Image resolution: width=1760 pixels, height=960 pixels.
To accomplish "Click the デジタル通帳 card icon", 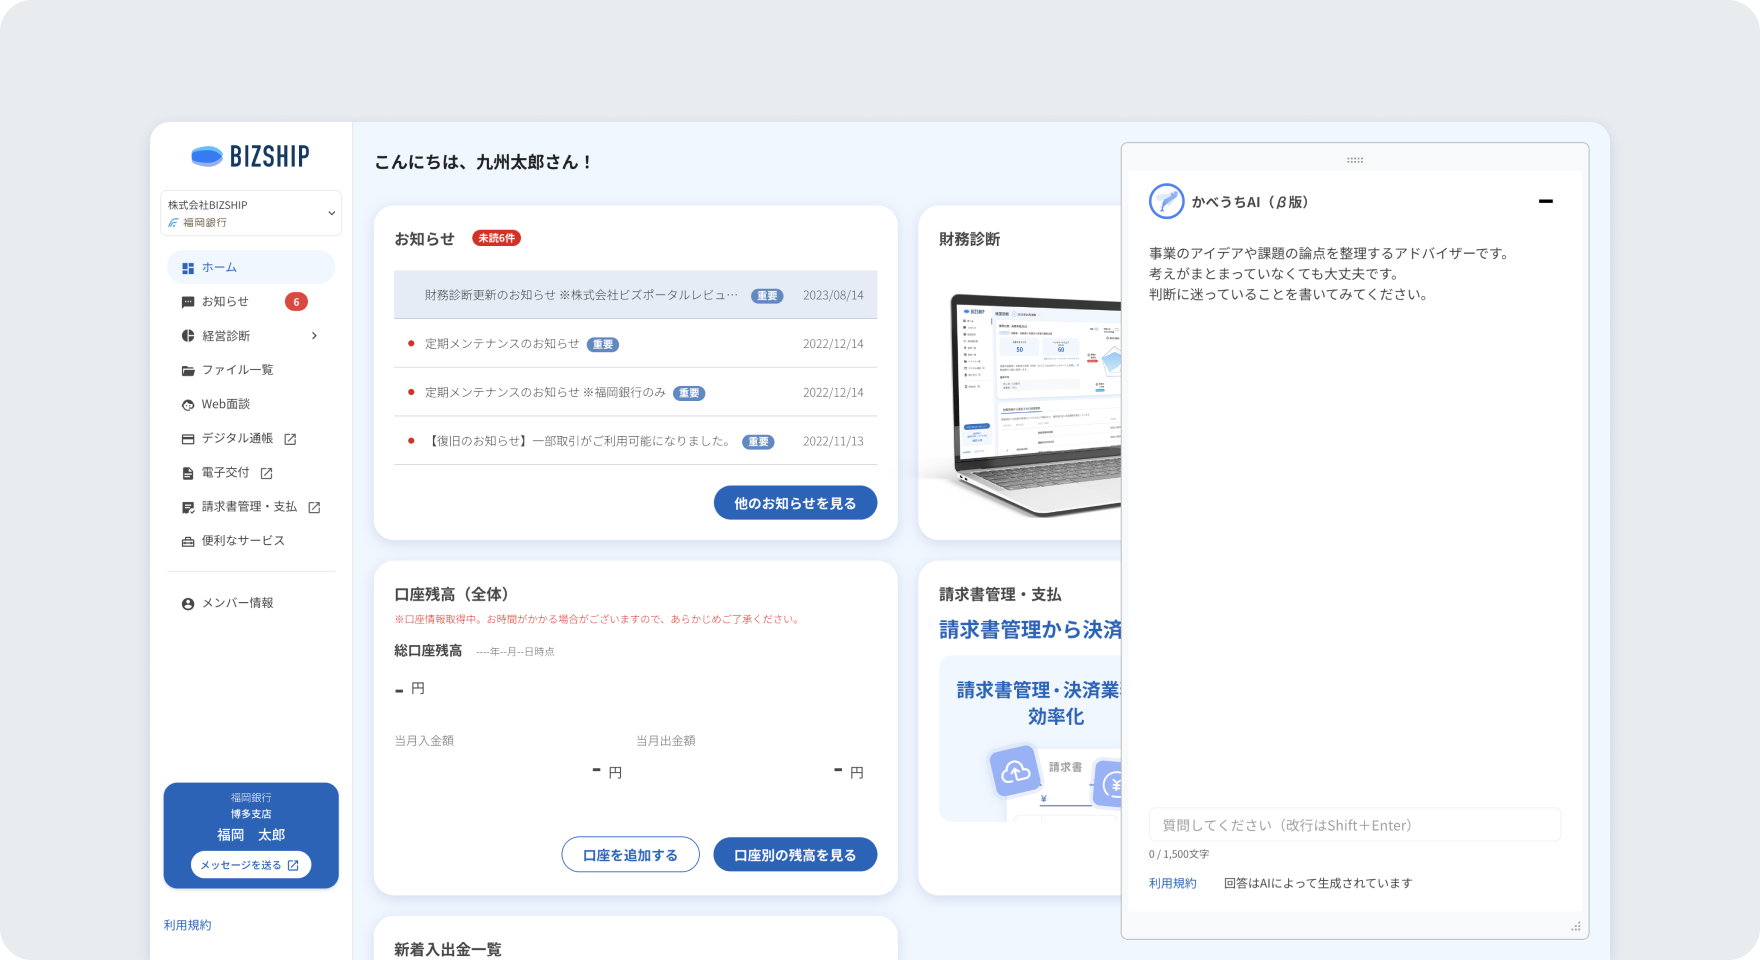I will pyautogui.click(x=188, y=439).
